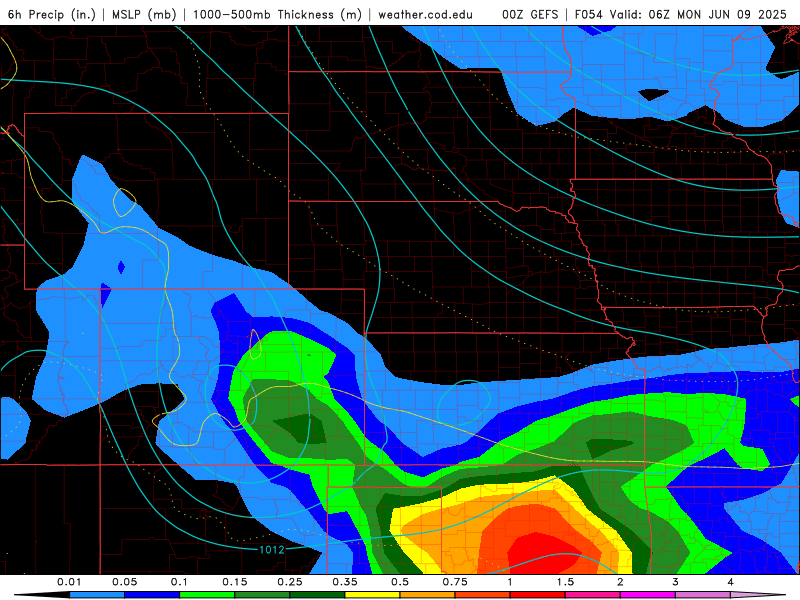Click the '0.15' colorbar tick label
The width and height of the screenshot is (800, 600).
(x=235, y=582)
